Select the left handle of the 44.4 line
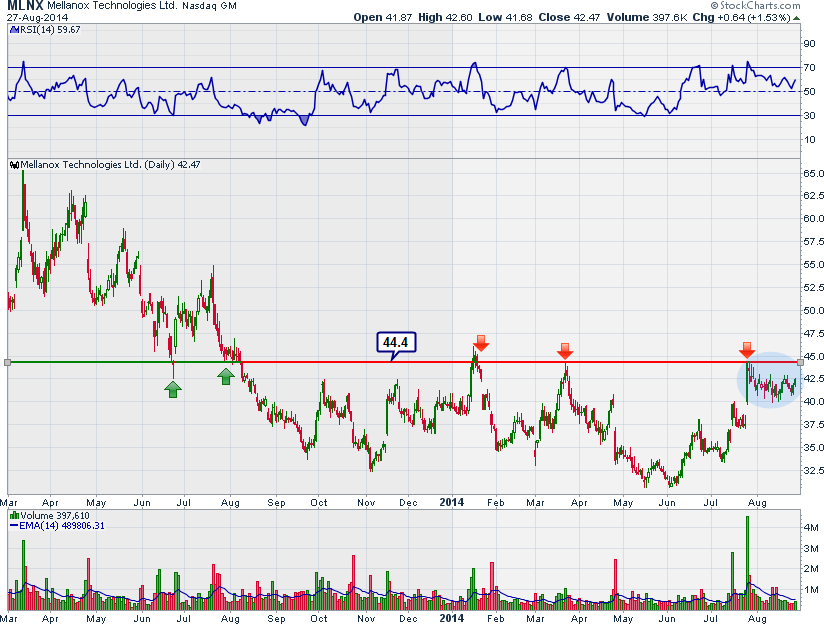Image resolution: width=824 pixels, height=624 pixels. [7, 362]
